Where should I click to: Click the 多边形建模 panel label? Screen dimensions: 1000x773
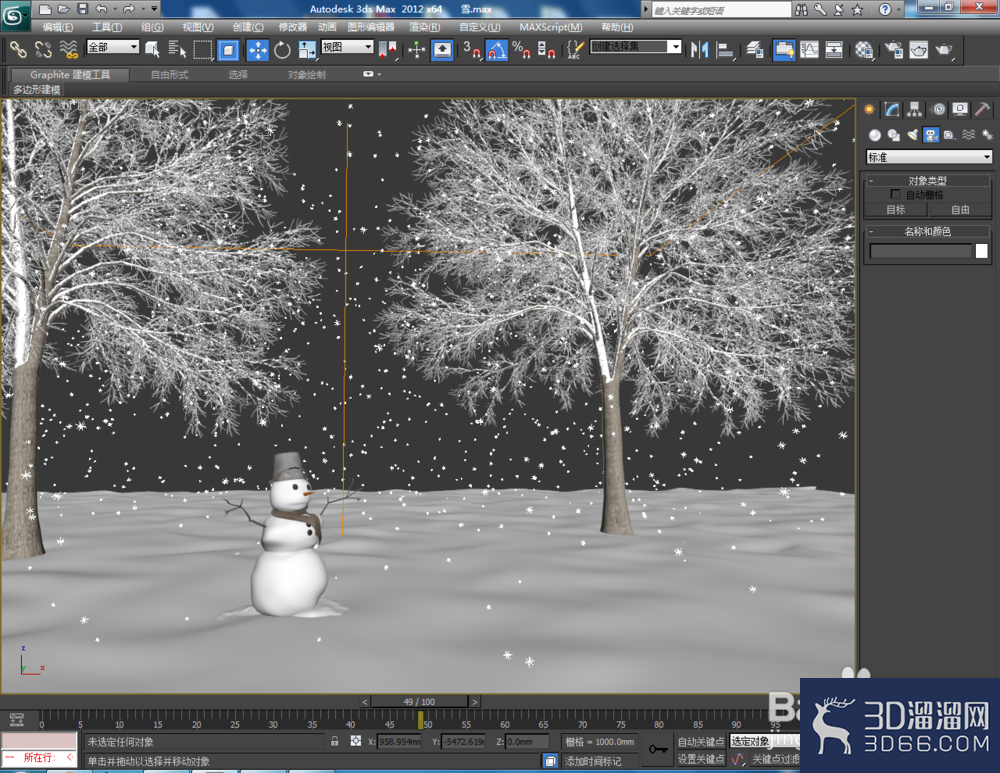[37, 89]
